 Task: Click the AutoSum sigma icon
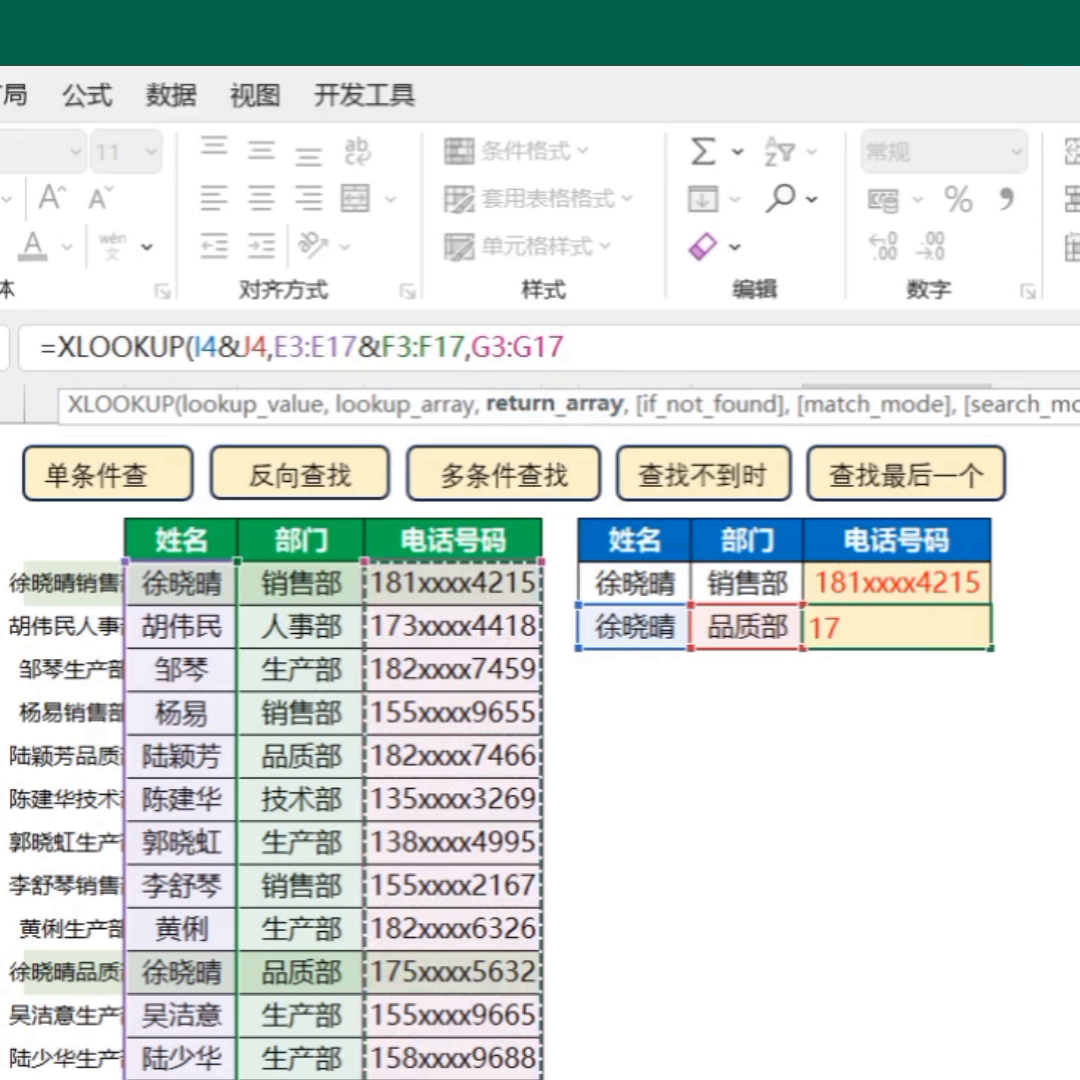(x=703, y=152)
